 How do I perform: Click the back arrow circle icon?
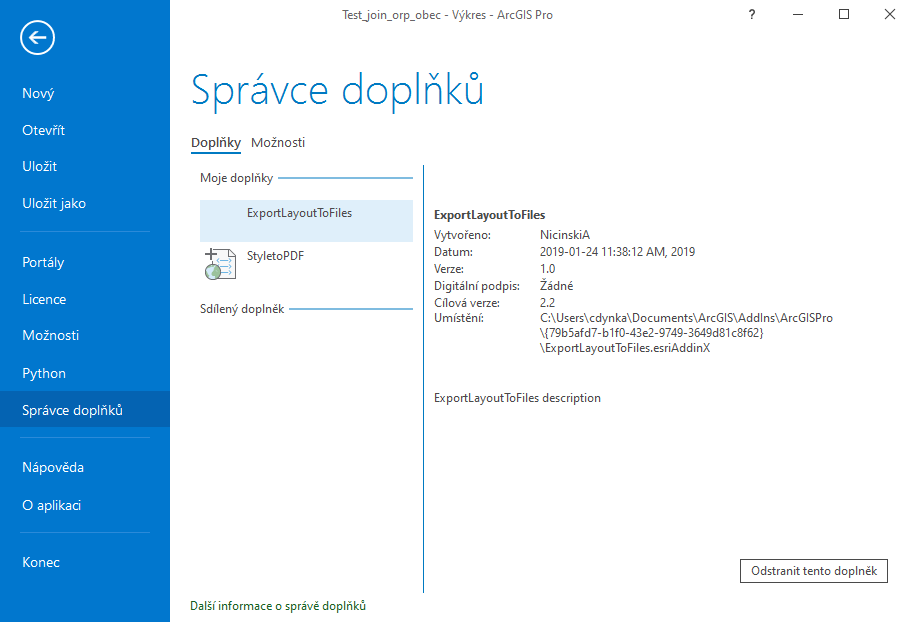[x=38, y=38]
